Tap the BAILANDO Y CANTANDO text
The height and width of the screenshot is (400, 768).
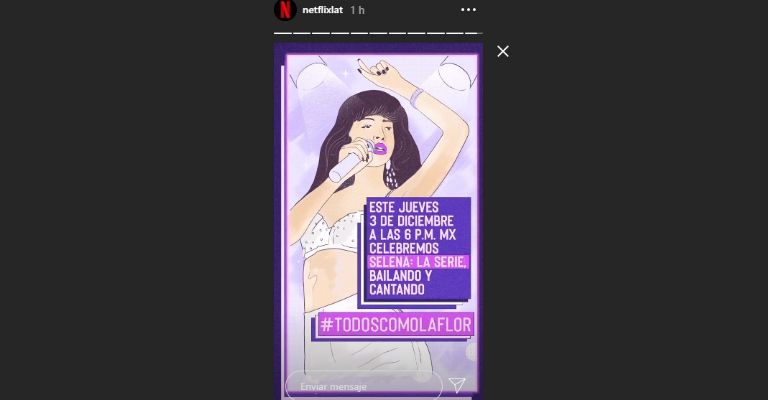pos(400,282)
